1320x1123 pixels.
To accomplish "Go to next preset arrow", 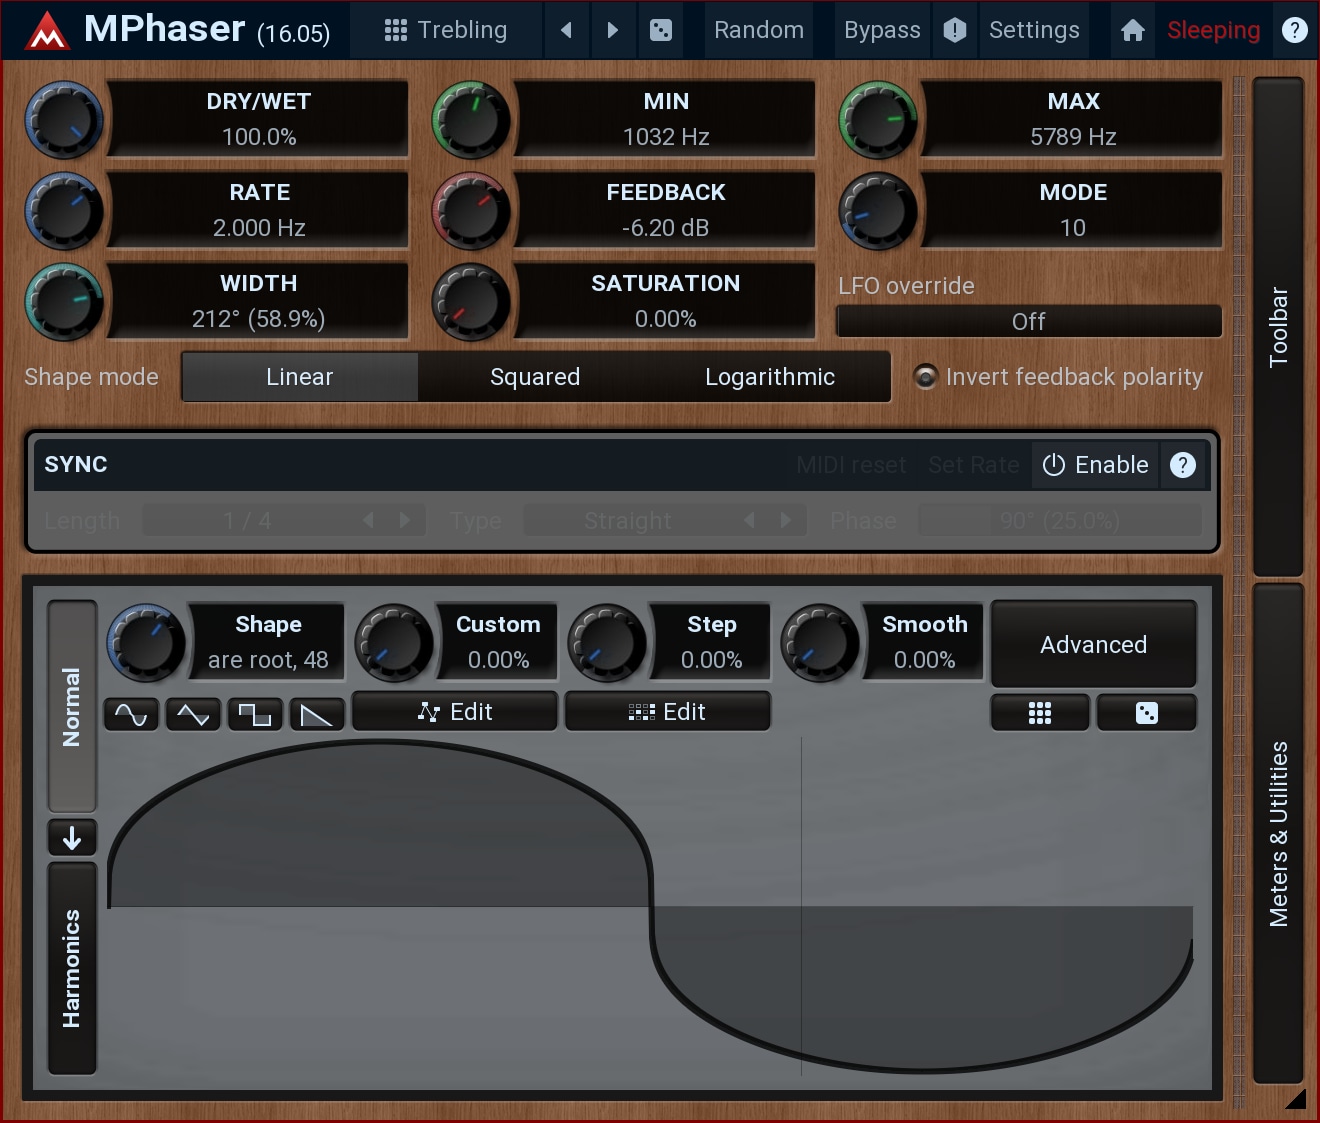I will 613,30.
